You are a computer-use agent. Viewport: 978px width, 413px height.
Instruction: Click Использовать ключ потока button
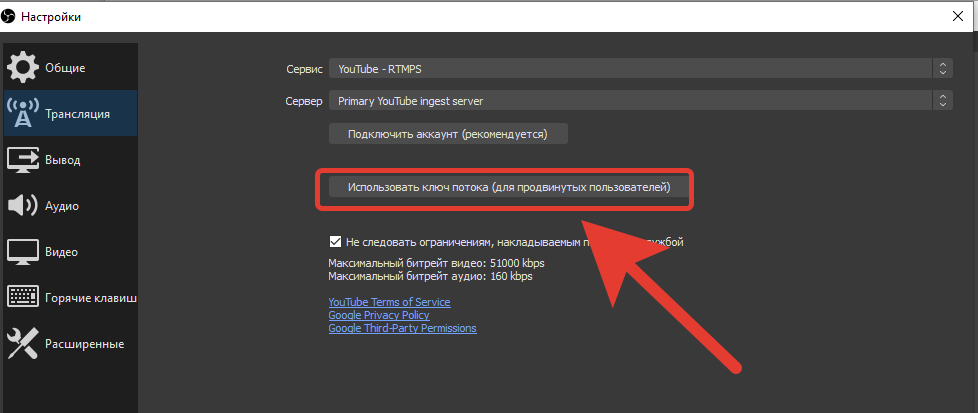508,187
